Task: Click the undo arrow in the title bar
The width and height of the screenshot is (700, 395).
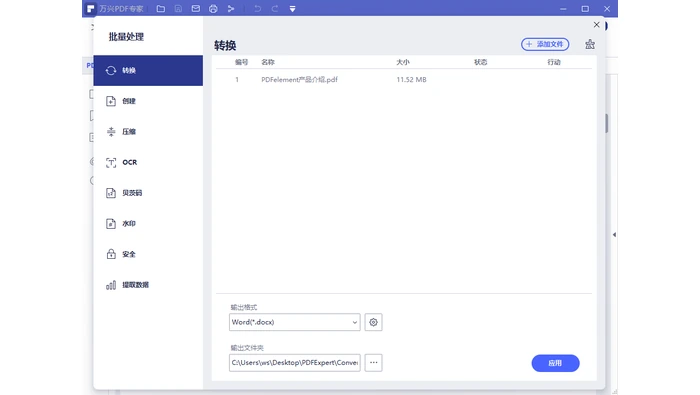Action: (258, 8)
